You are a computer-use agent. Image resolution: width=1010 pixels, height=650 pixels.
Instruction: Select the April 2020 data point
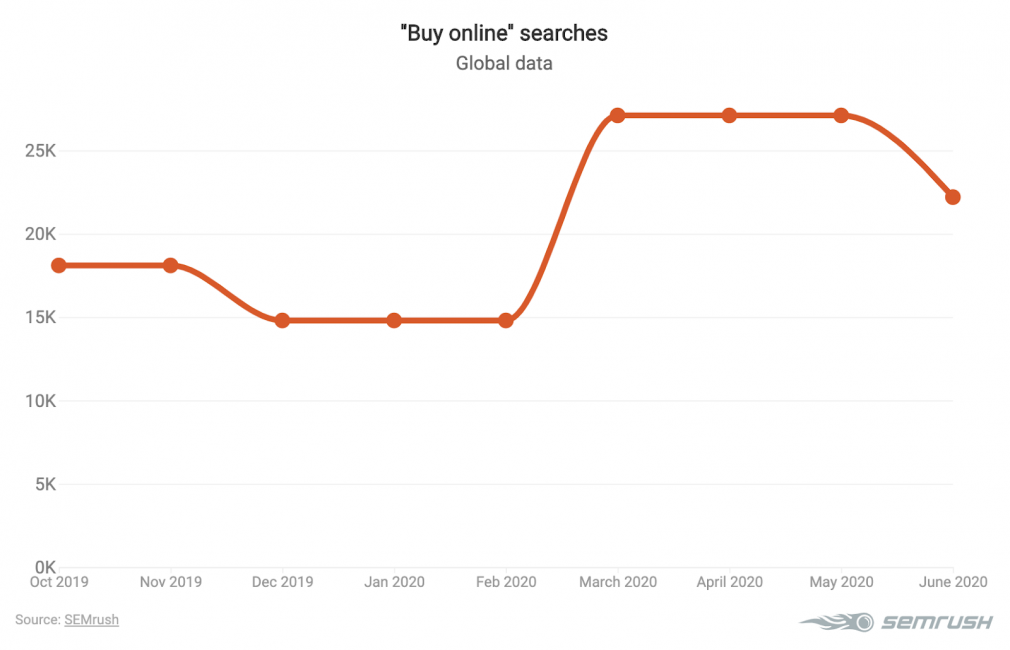pos(729,116)
